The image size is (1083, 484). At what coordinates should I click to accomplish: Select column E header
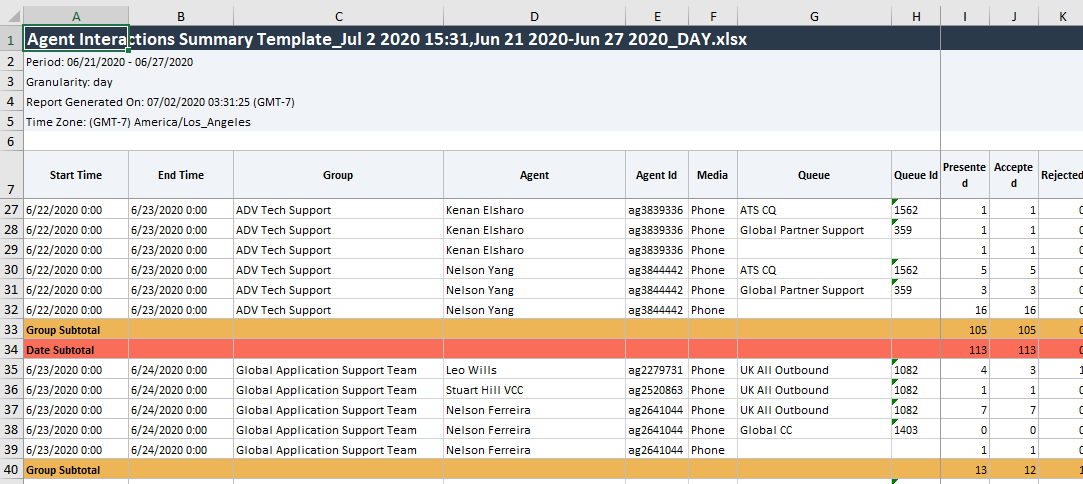click(x=657, y=17)
